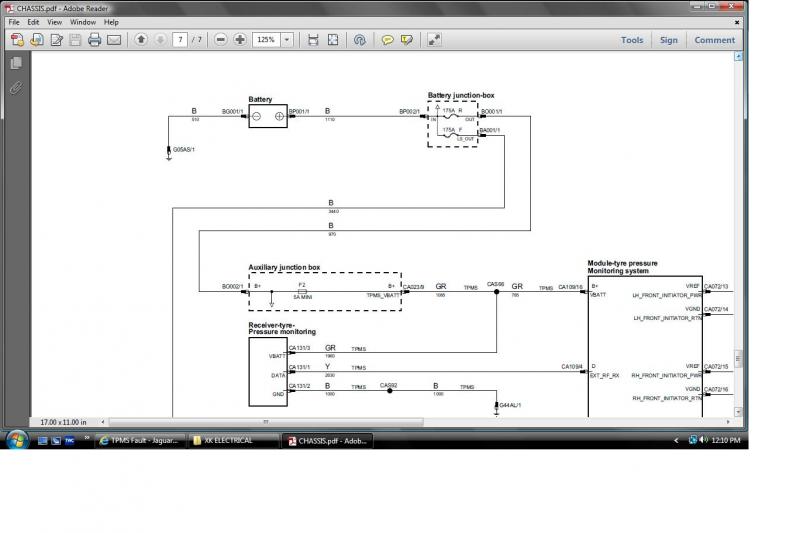
Task: Add a sticky note comment
Action: [x=388, y=40]
